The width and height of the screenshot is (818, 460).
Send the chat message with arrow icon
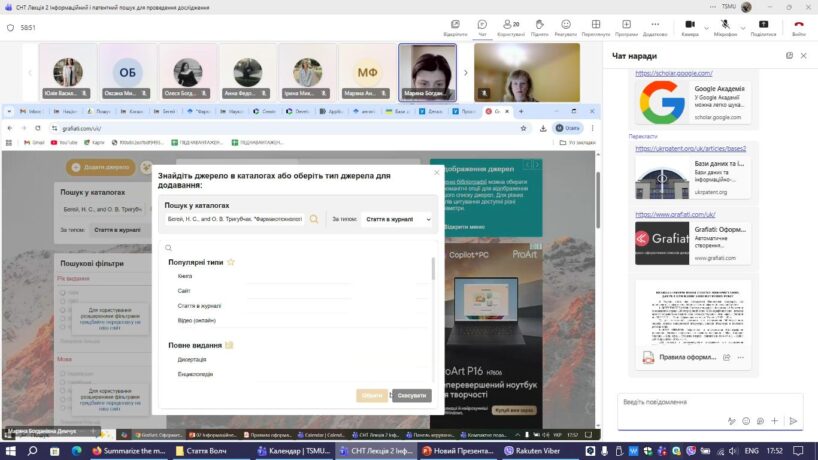tap(793, 421)
